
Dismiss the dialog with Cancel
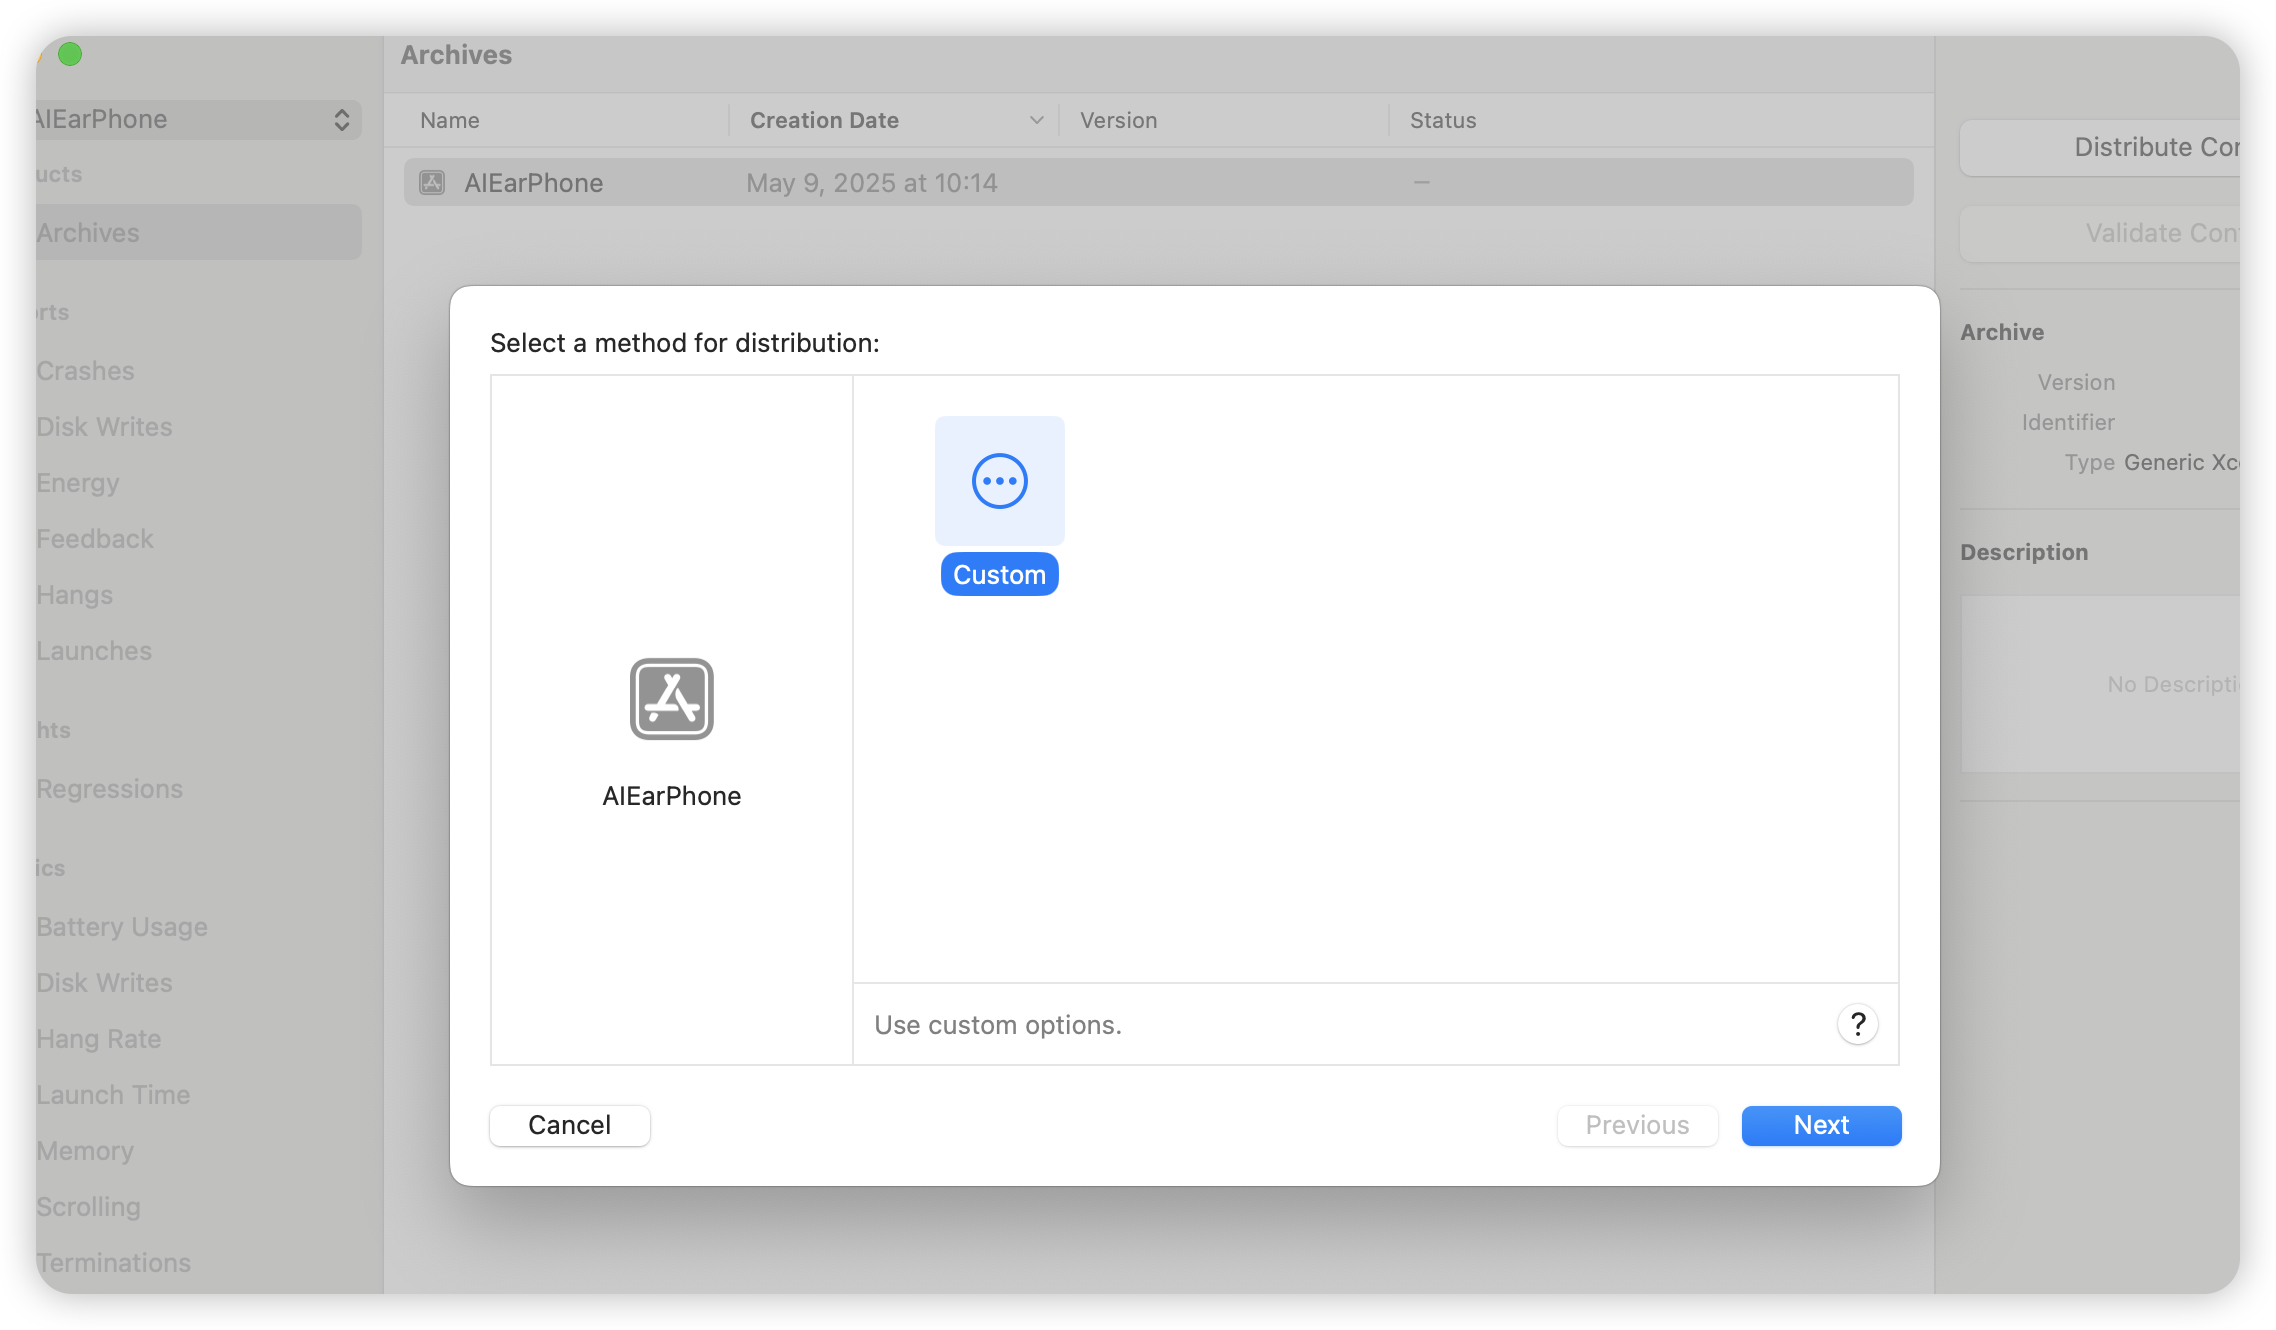(570, 1125)
